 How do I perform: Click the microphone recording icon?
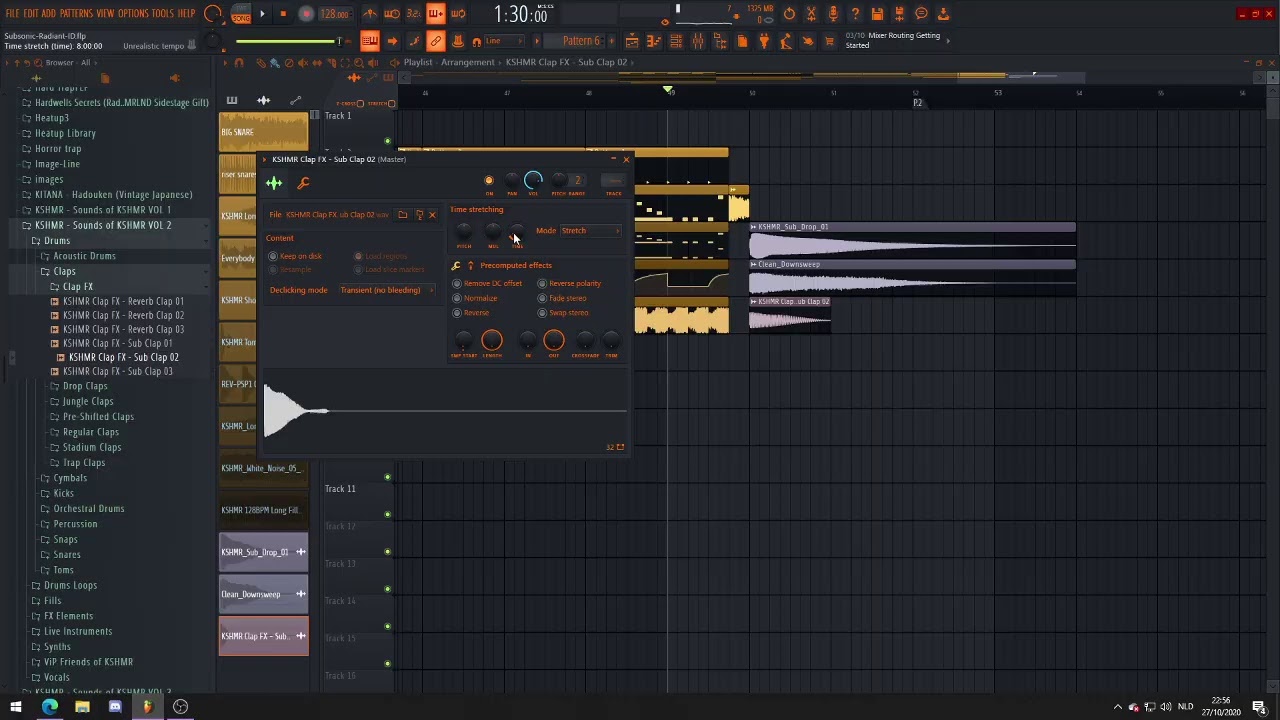coord(833,14)
